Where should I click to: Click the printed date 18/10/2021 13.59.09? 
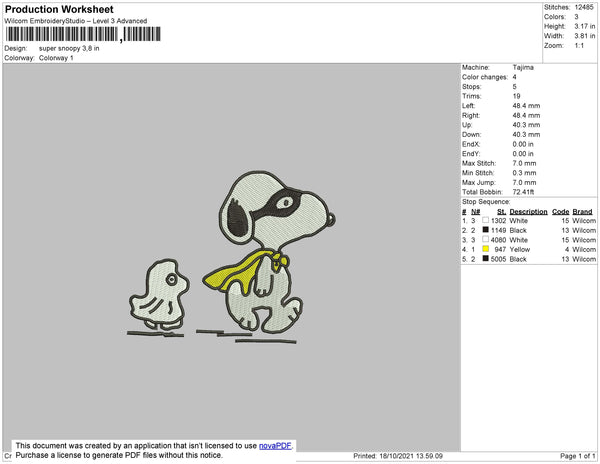[411, 456]
